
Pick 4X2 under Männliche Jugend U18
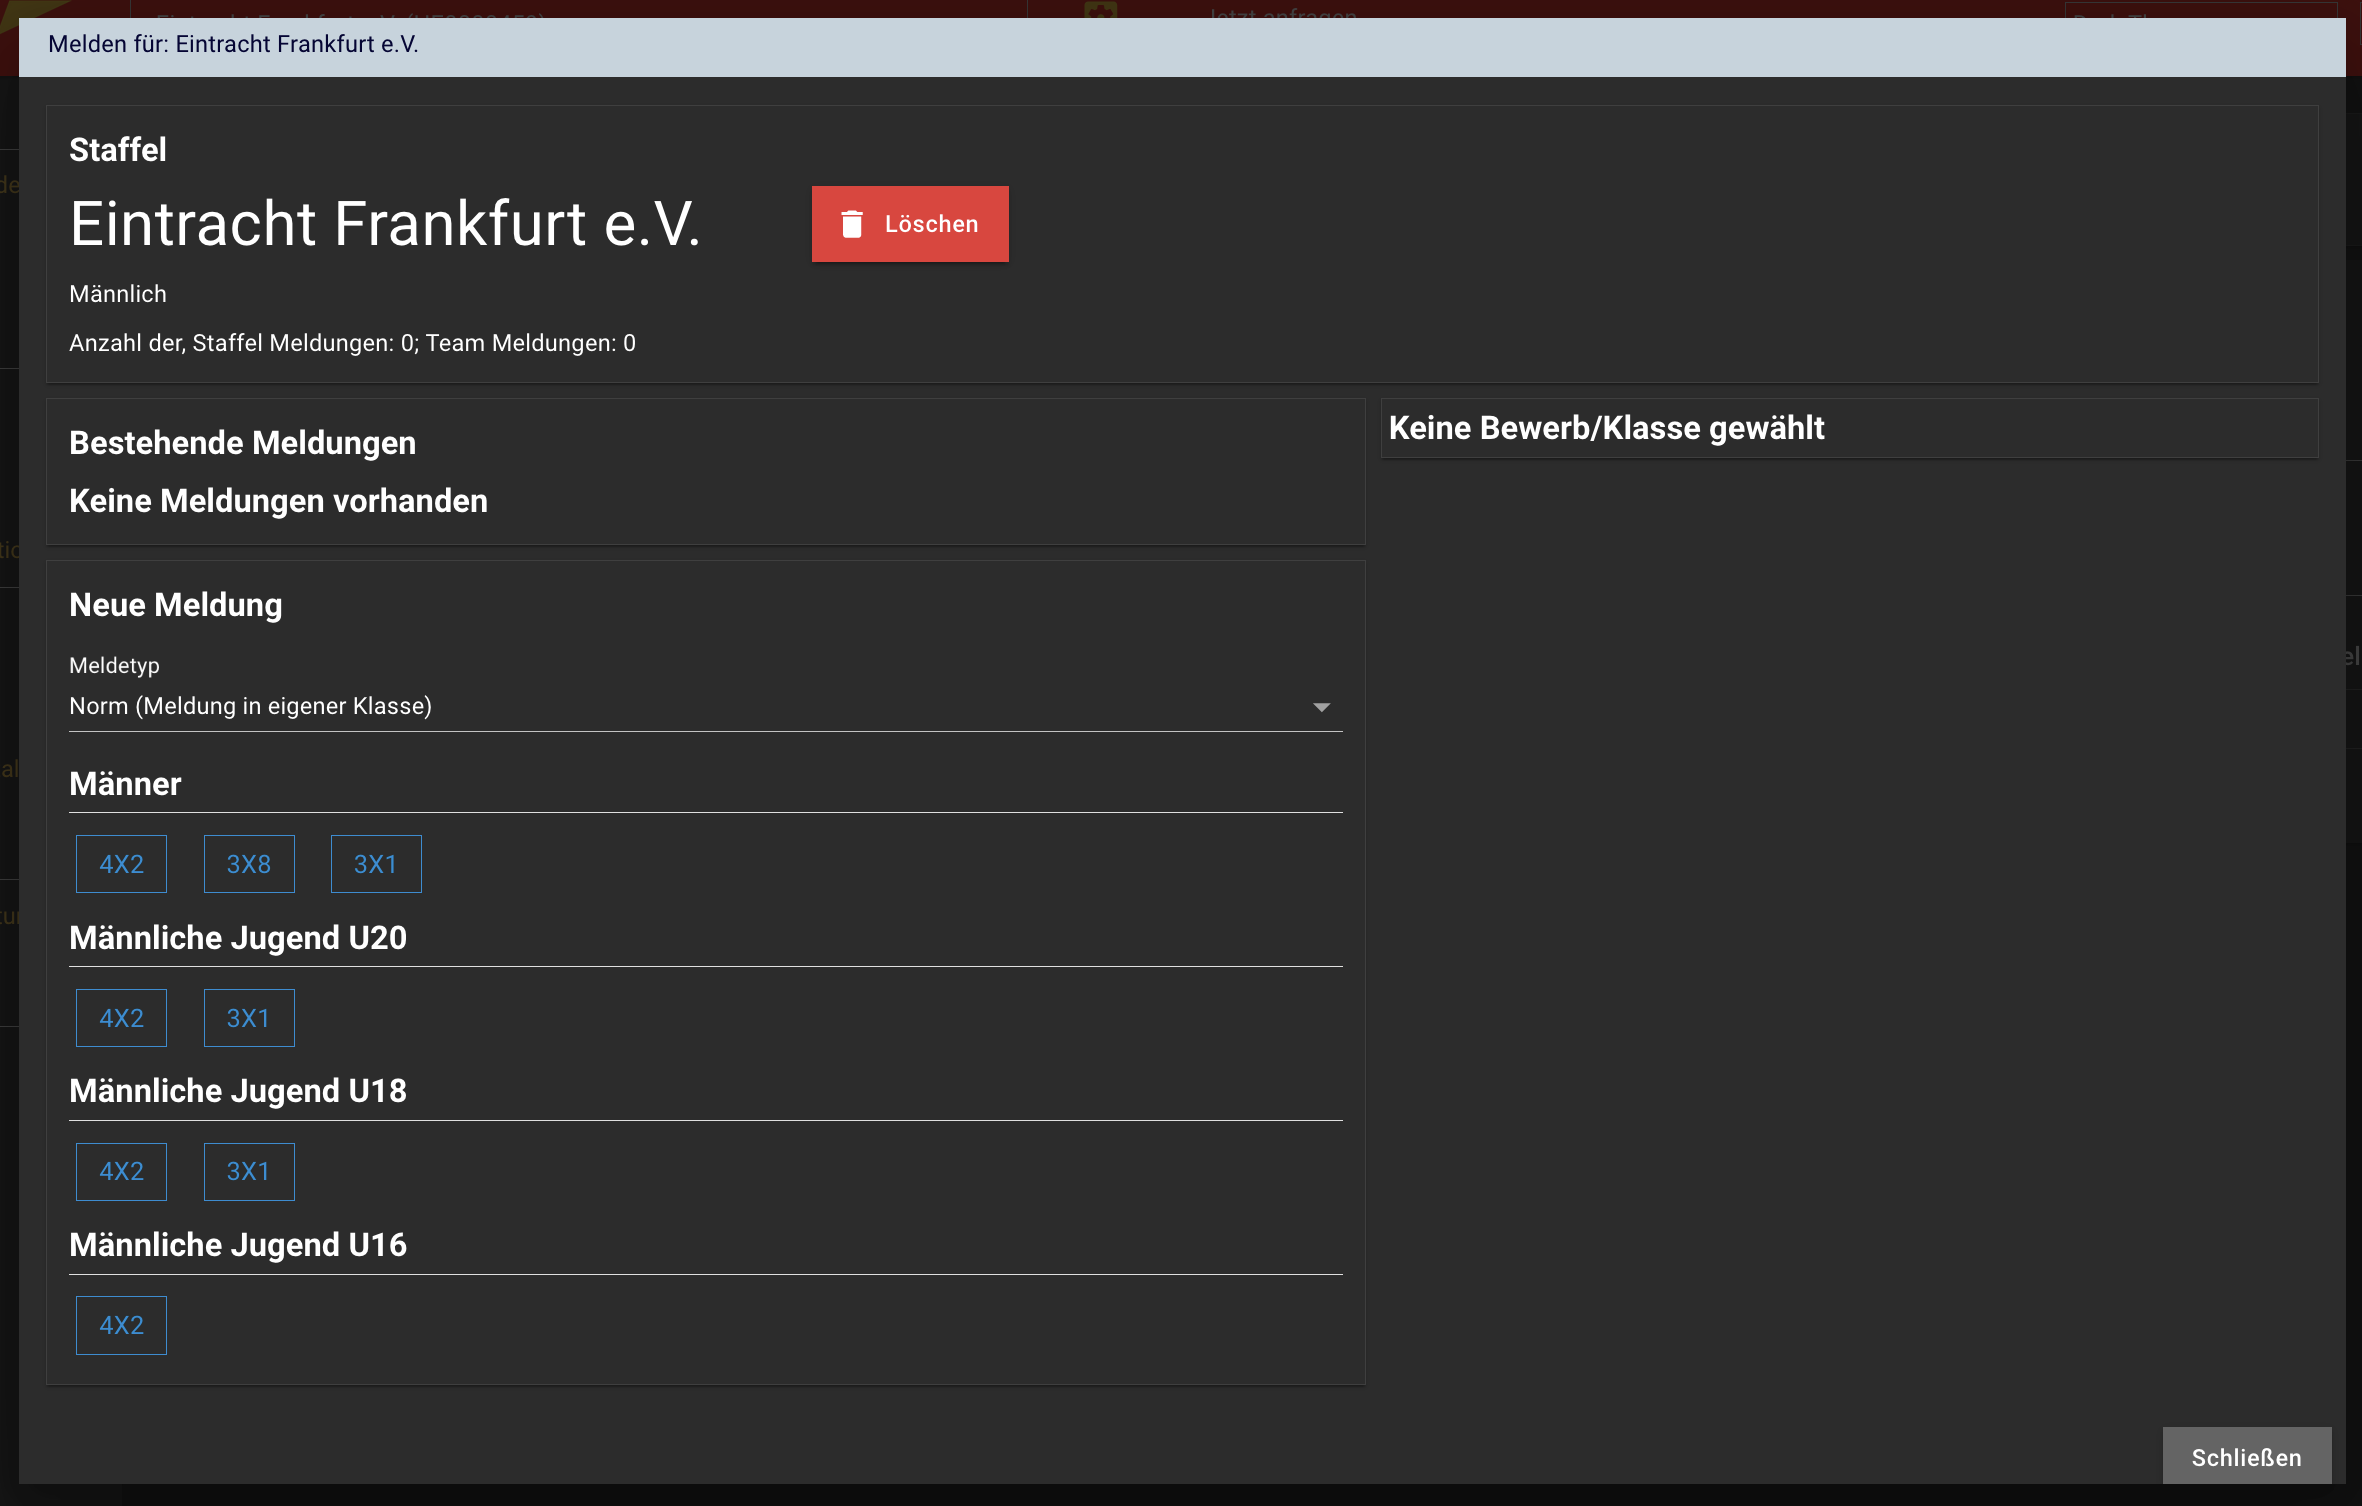point(121,1171)
